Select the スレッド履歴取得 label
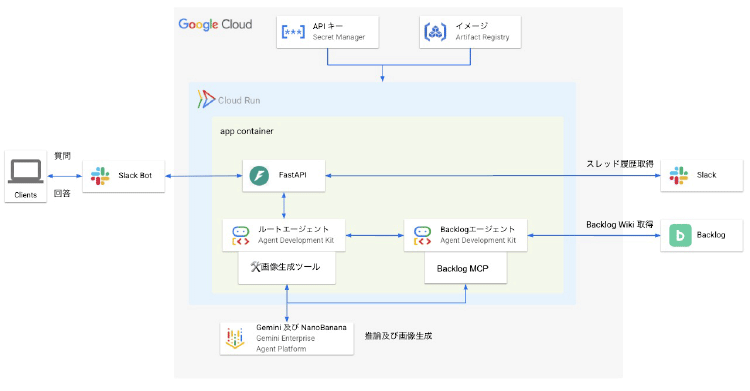Viewport: 750px width, 391px height. (620, 164)
